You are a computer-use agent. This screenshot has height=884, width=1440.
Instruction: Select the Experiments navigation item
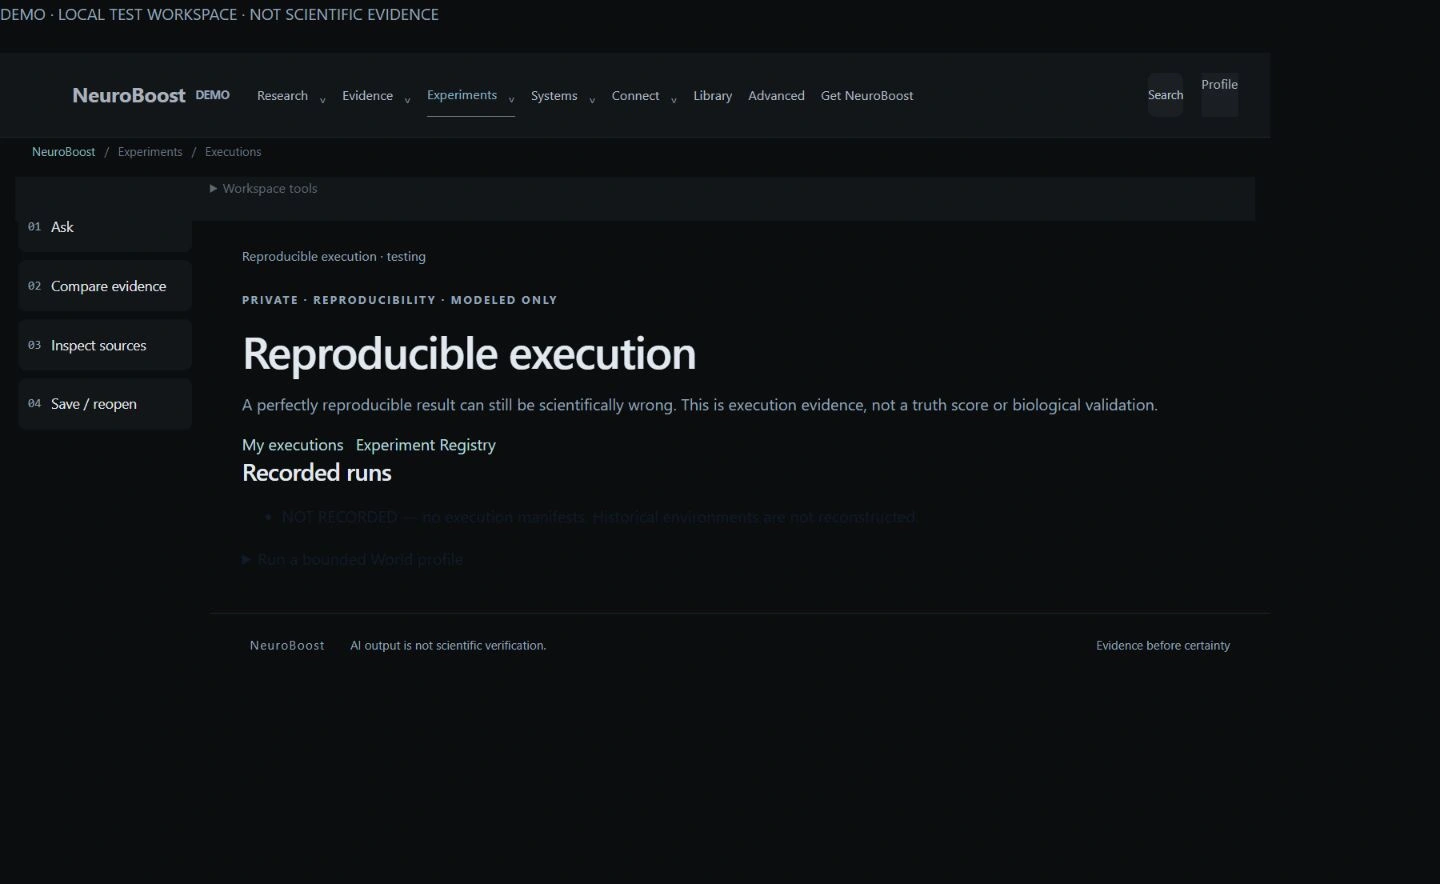[x=462, y=95]
